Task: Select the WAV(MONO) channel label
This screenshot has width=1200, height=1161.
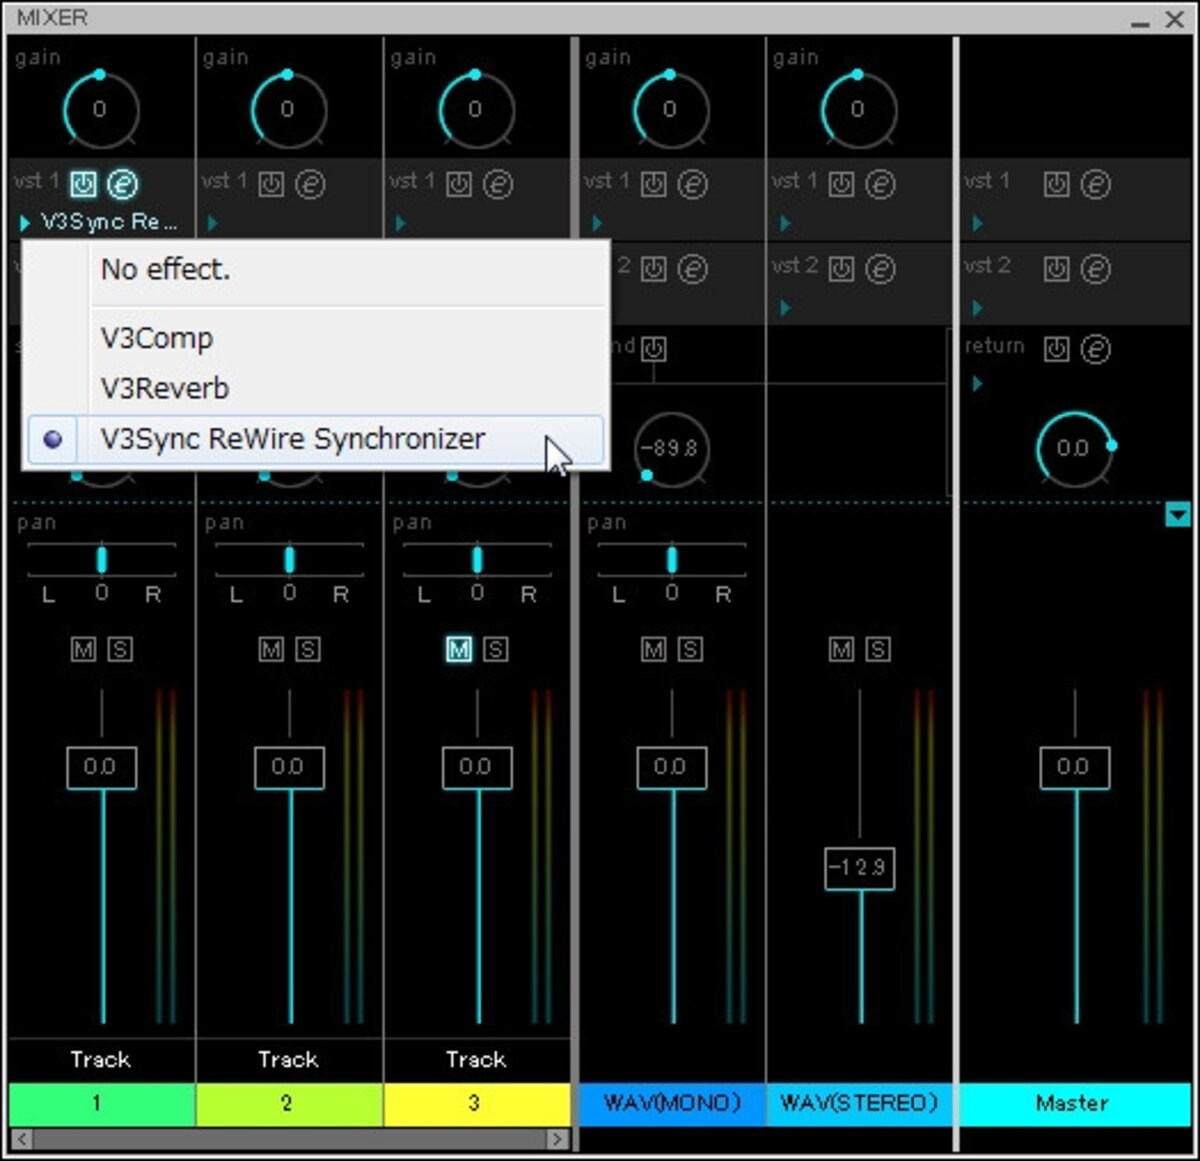Action: click(x=672, y=1103)
